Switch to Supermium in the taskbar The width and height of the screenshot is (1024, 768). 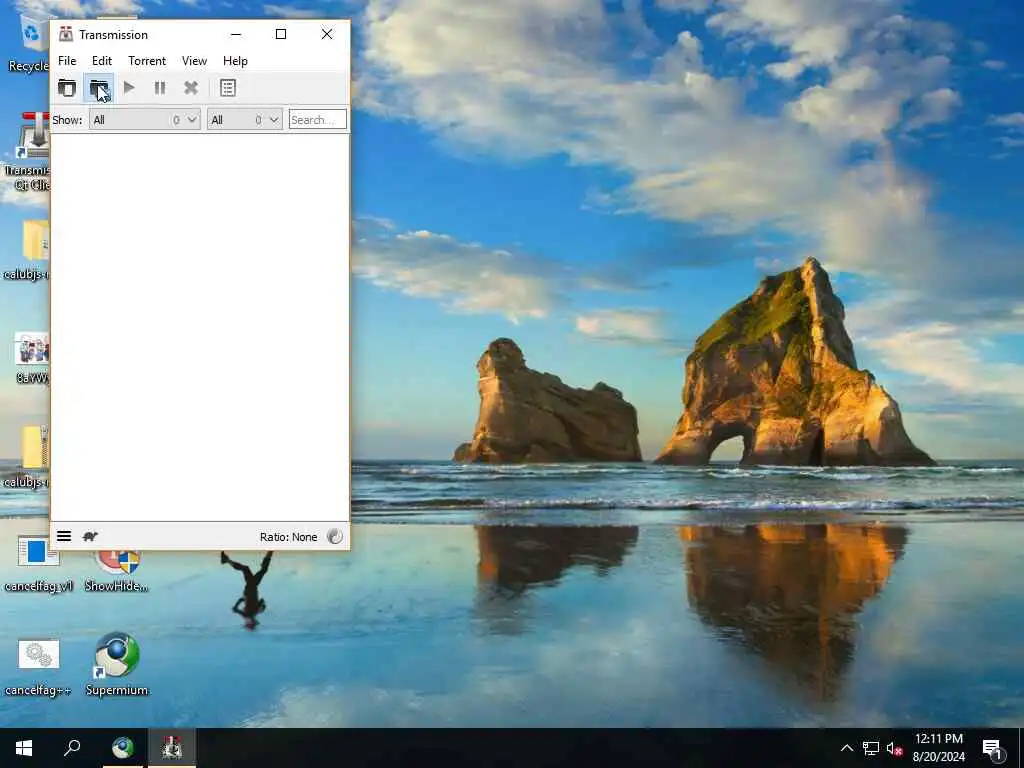click(123, 748)
